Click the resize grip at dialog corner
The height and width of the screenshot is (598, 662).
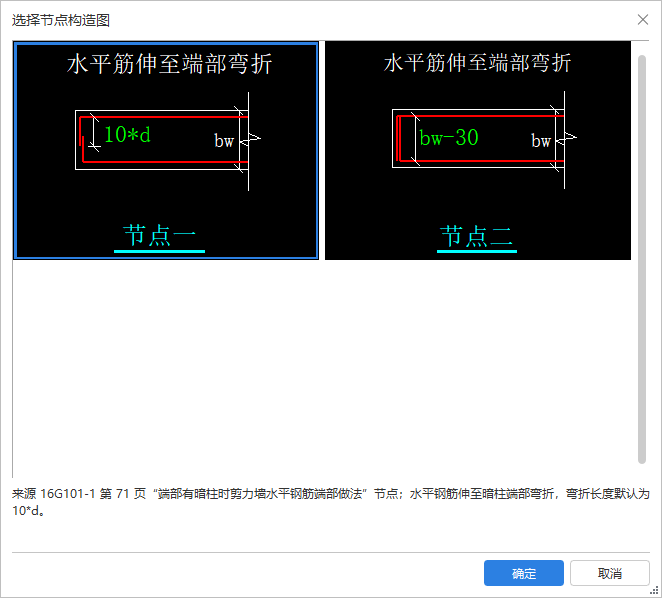[655, 591]
